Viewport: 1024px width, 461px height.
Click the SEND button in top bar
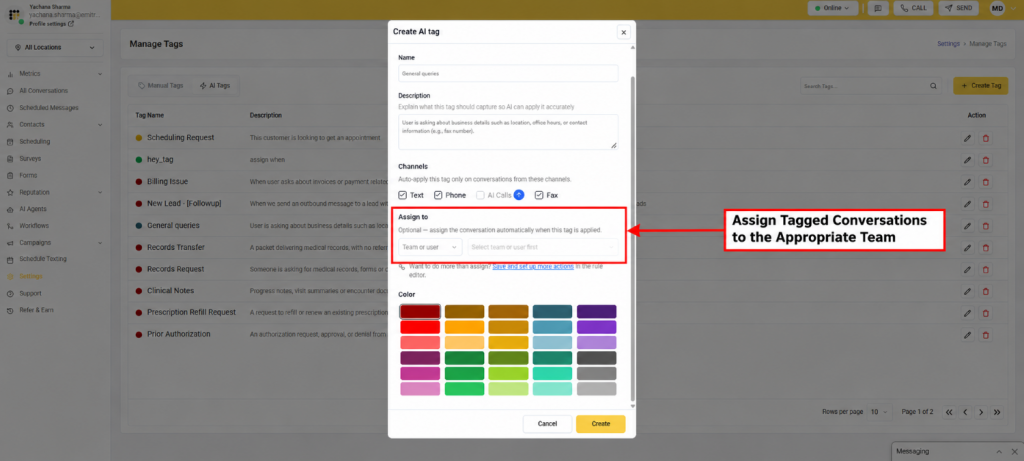coord(958,8)
